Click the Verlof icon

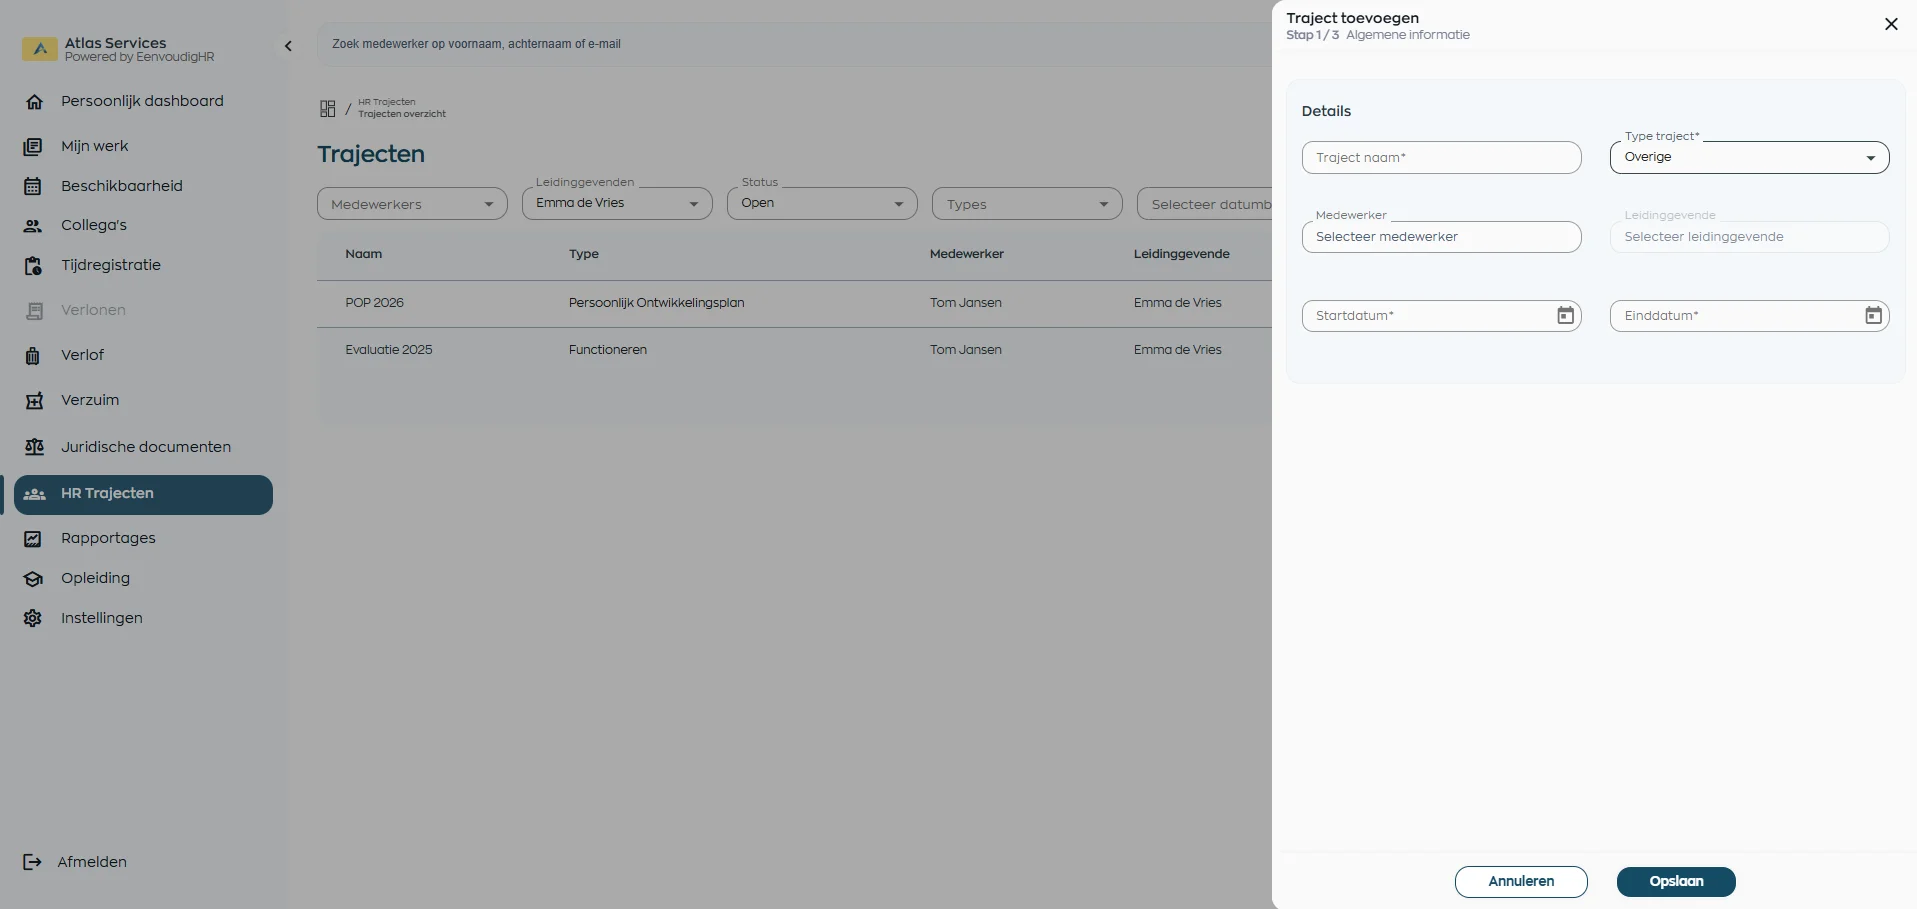[x=34, y=355]
